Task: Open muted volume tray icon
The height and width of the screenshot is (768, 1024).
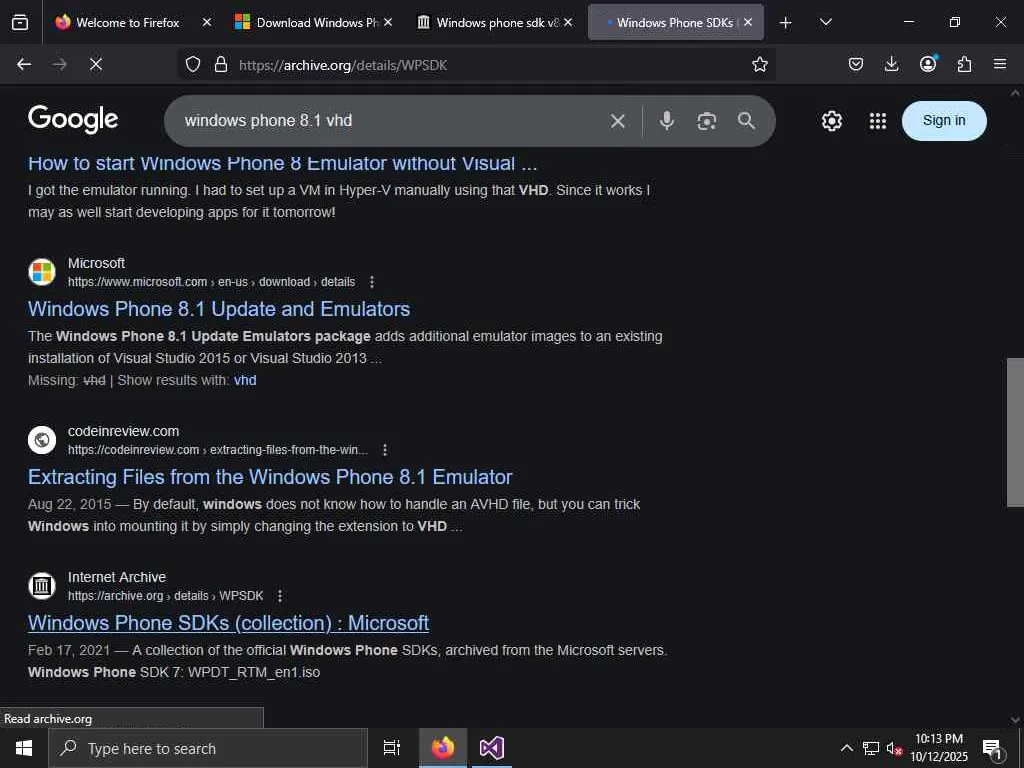Action: click(x=894, y=748)
